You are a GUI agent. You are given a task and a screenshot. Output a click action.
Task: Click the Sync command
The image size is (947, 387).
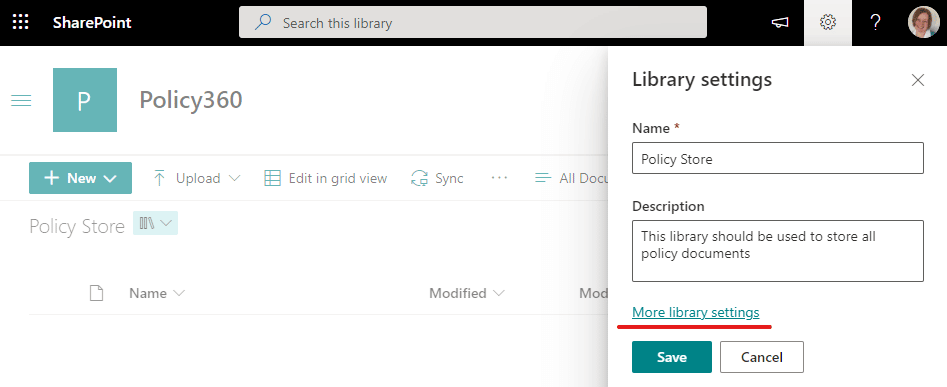tap(437, 178)
